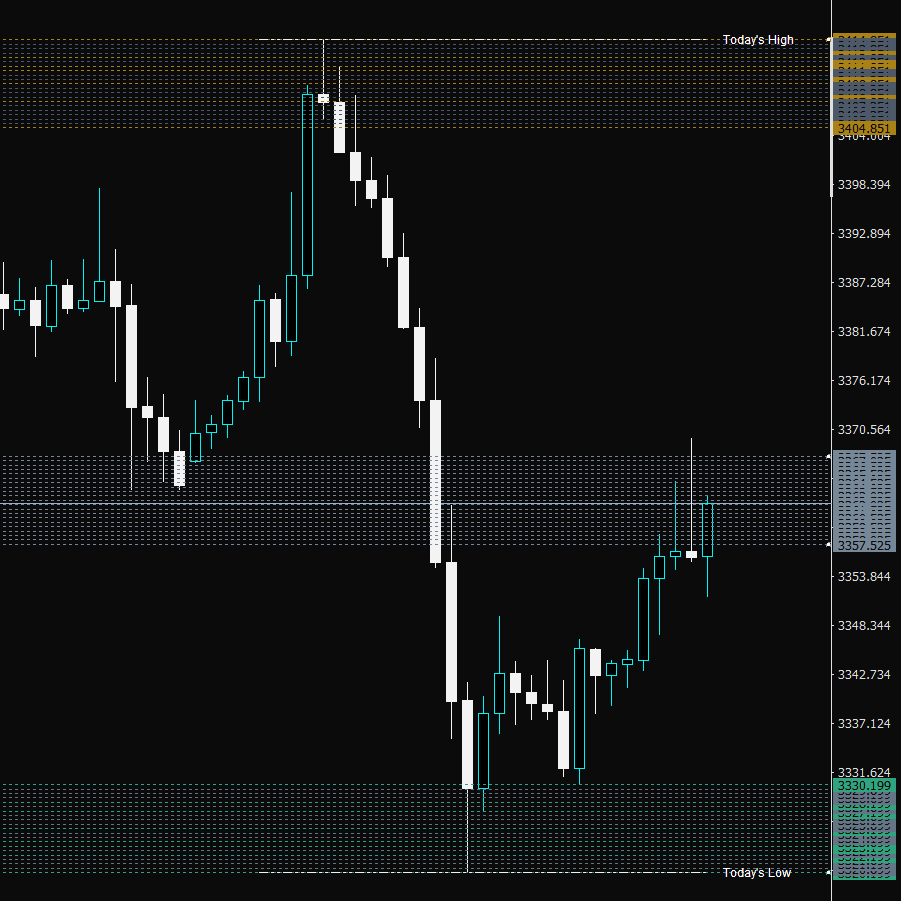Click the top handle of the gray zone

tap(828, 456)
